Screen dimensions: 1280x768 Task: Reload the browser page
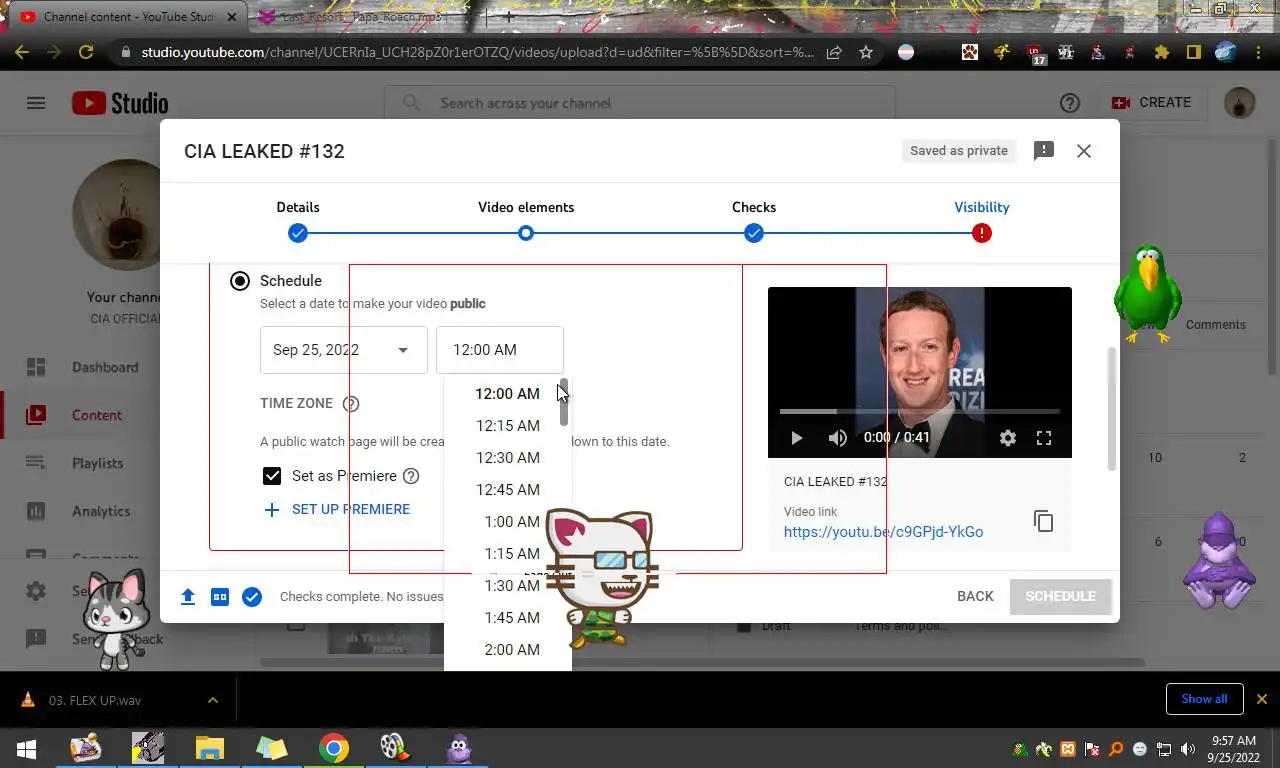click(x=86, y=52)
